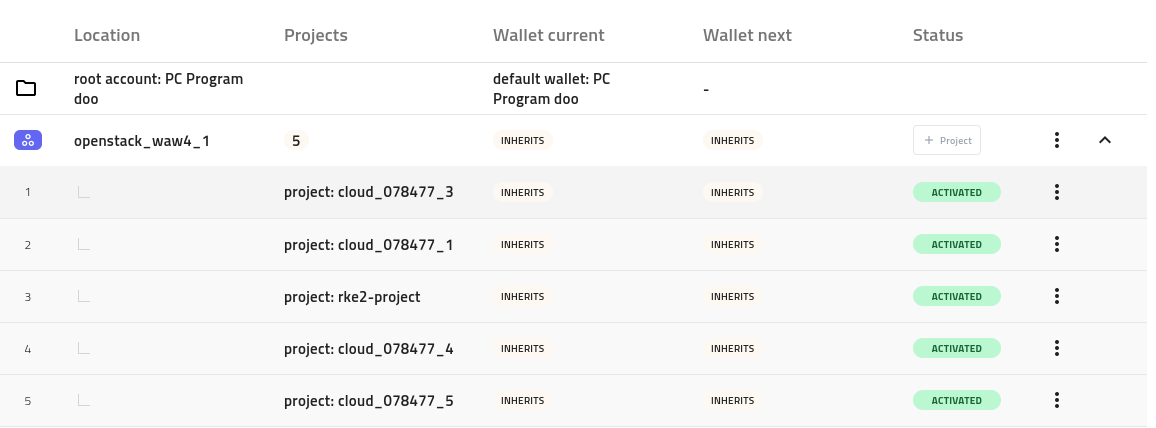The height and width of the screenshot is (428, 1156).
Task: Click Inherits wallet current badge for openstack_waw4_1
Action: pos(522,141)
